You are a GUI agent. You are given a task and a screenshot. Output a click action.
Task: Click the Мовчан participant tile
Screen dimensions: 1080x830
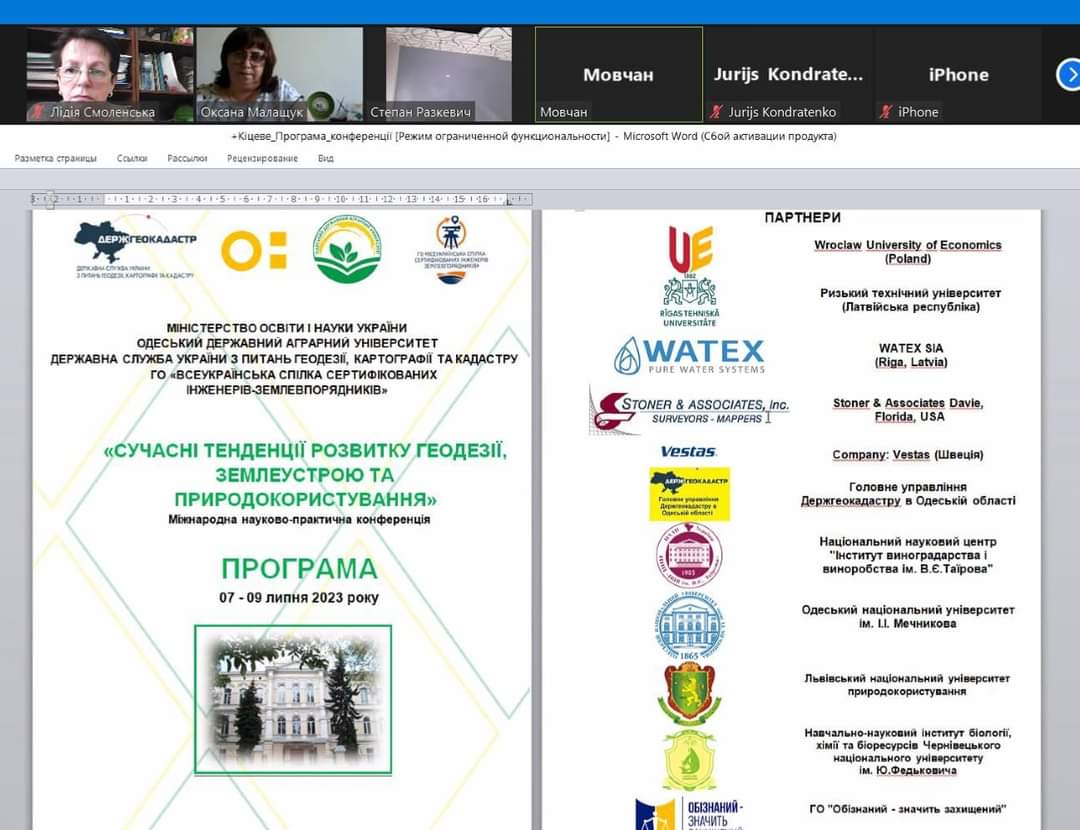[618, 72]
